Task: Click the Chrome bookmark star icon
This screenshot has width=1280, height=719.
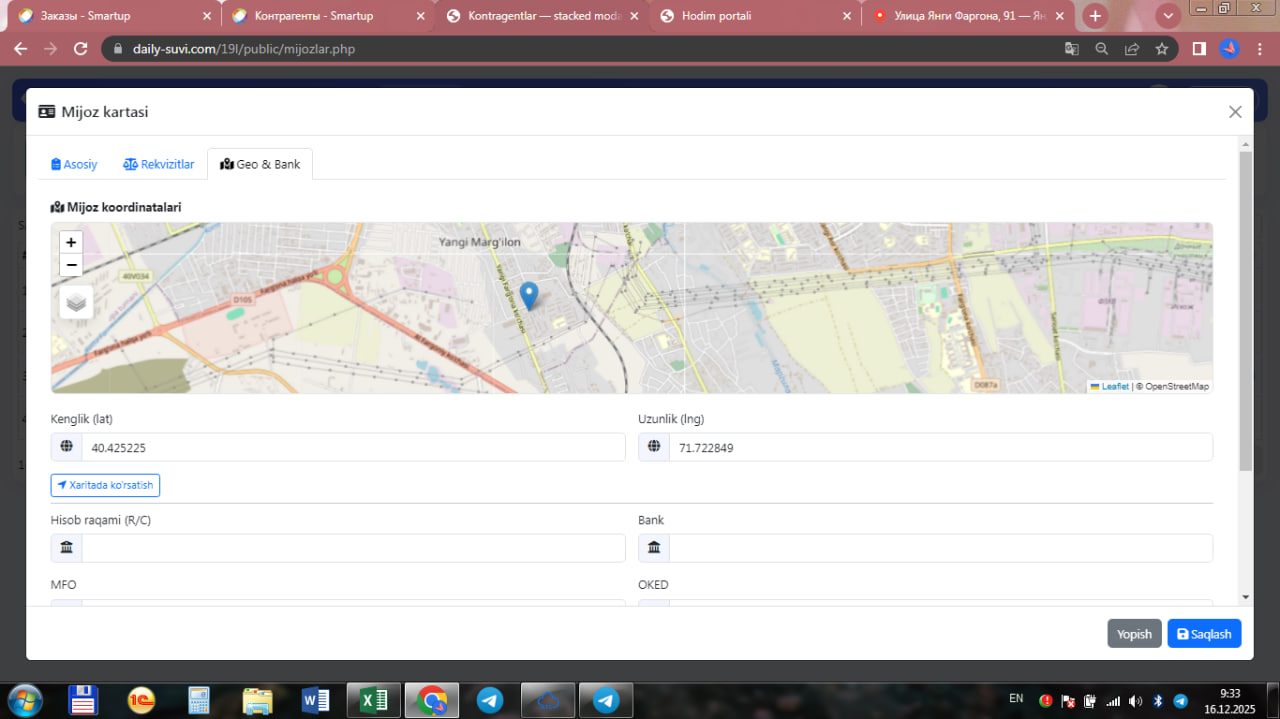Action: pyautogui.click(x=1161, y=49)
